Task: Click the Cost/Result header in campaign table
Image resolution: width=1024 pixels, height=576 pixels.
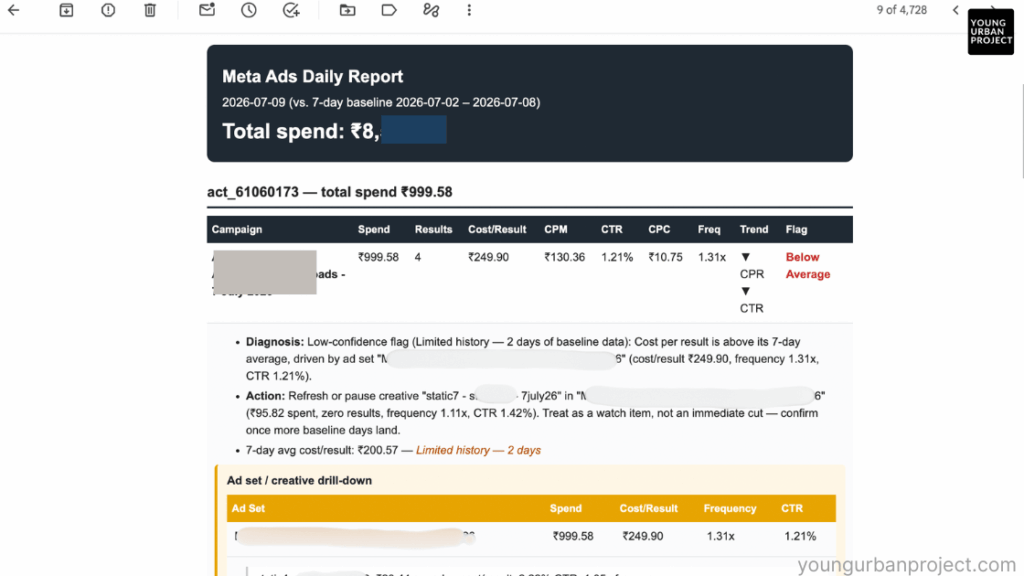Action: (x=497, y=230)
